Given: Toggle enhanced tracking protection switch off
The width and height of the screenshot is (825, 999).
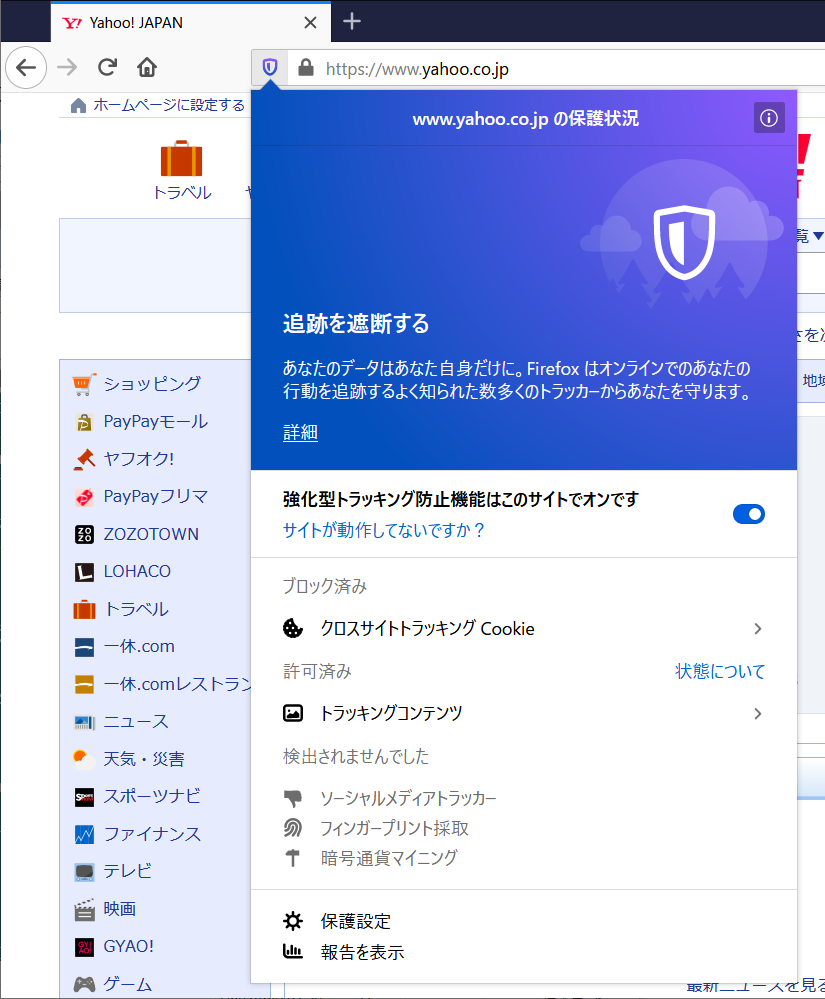Looking at the screenshot, I should point(749,514).
